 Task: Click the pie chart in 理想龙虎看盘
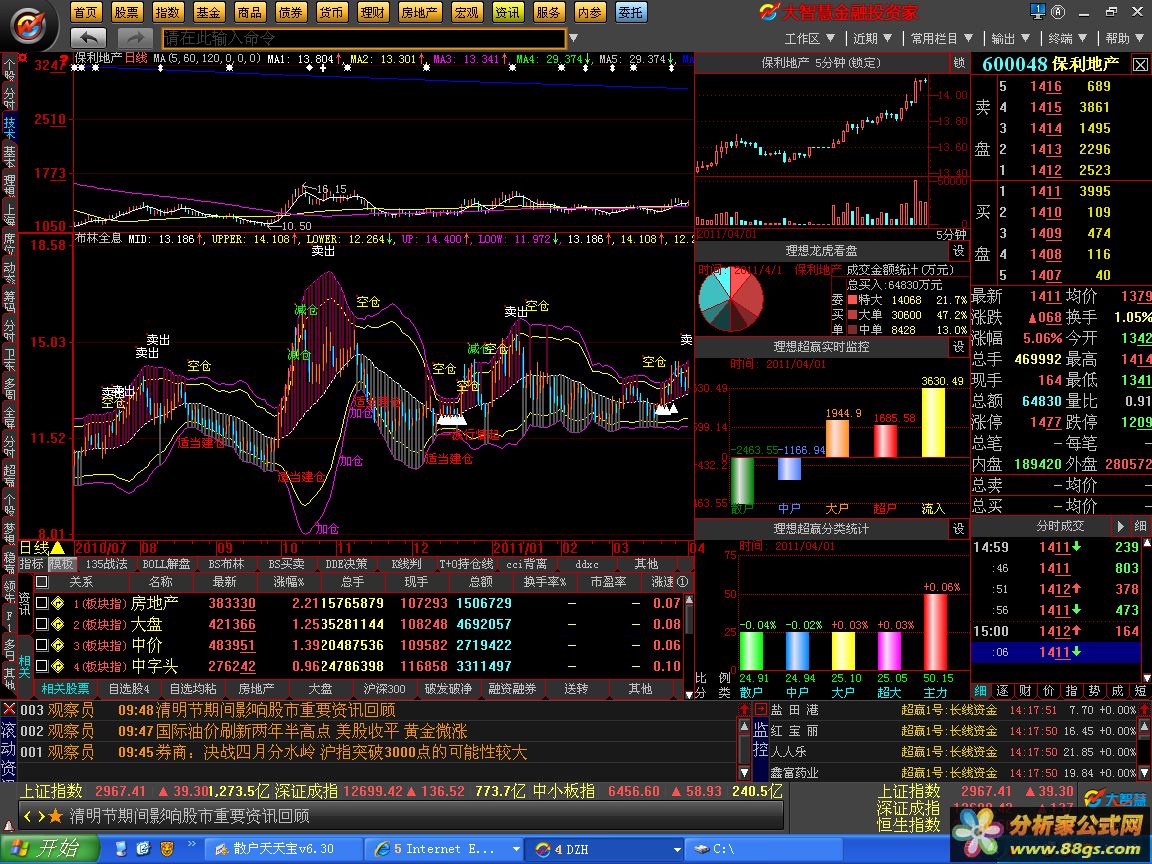point(730,300)
